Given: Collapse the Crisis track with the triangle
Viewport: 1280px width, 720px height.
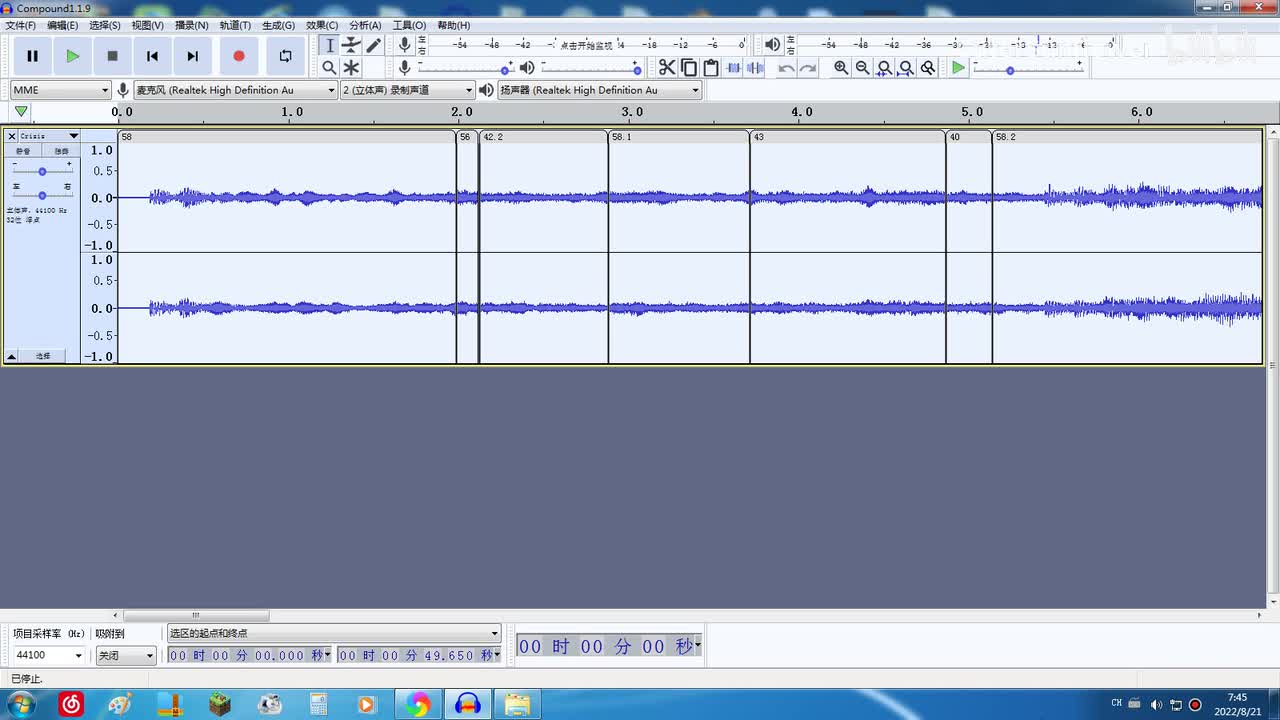Looking at the screenshot, I should coord(12,356).
